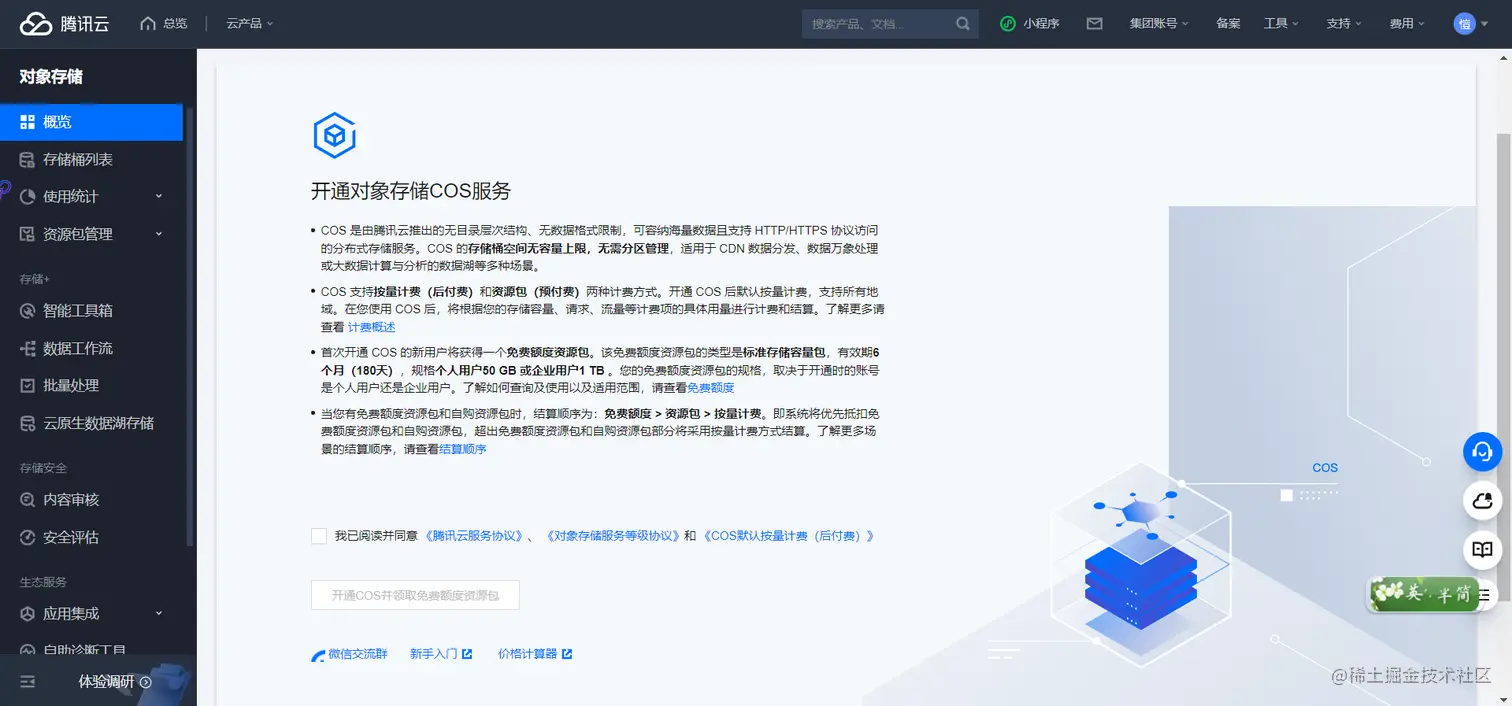Click the 智能工具箱 icon

coord(28,311)
